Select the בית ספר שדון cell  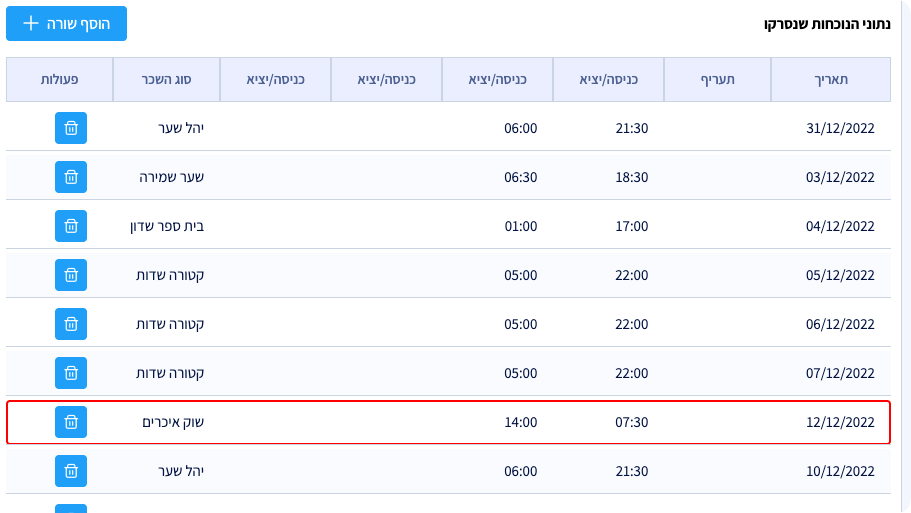click(x=167, y=226)
